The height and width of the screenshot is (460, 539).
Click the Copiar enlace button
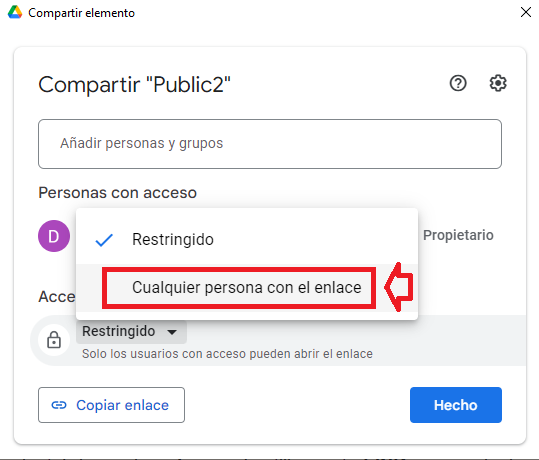pyautogui.click(x=111, y=405)
